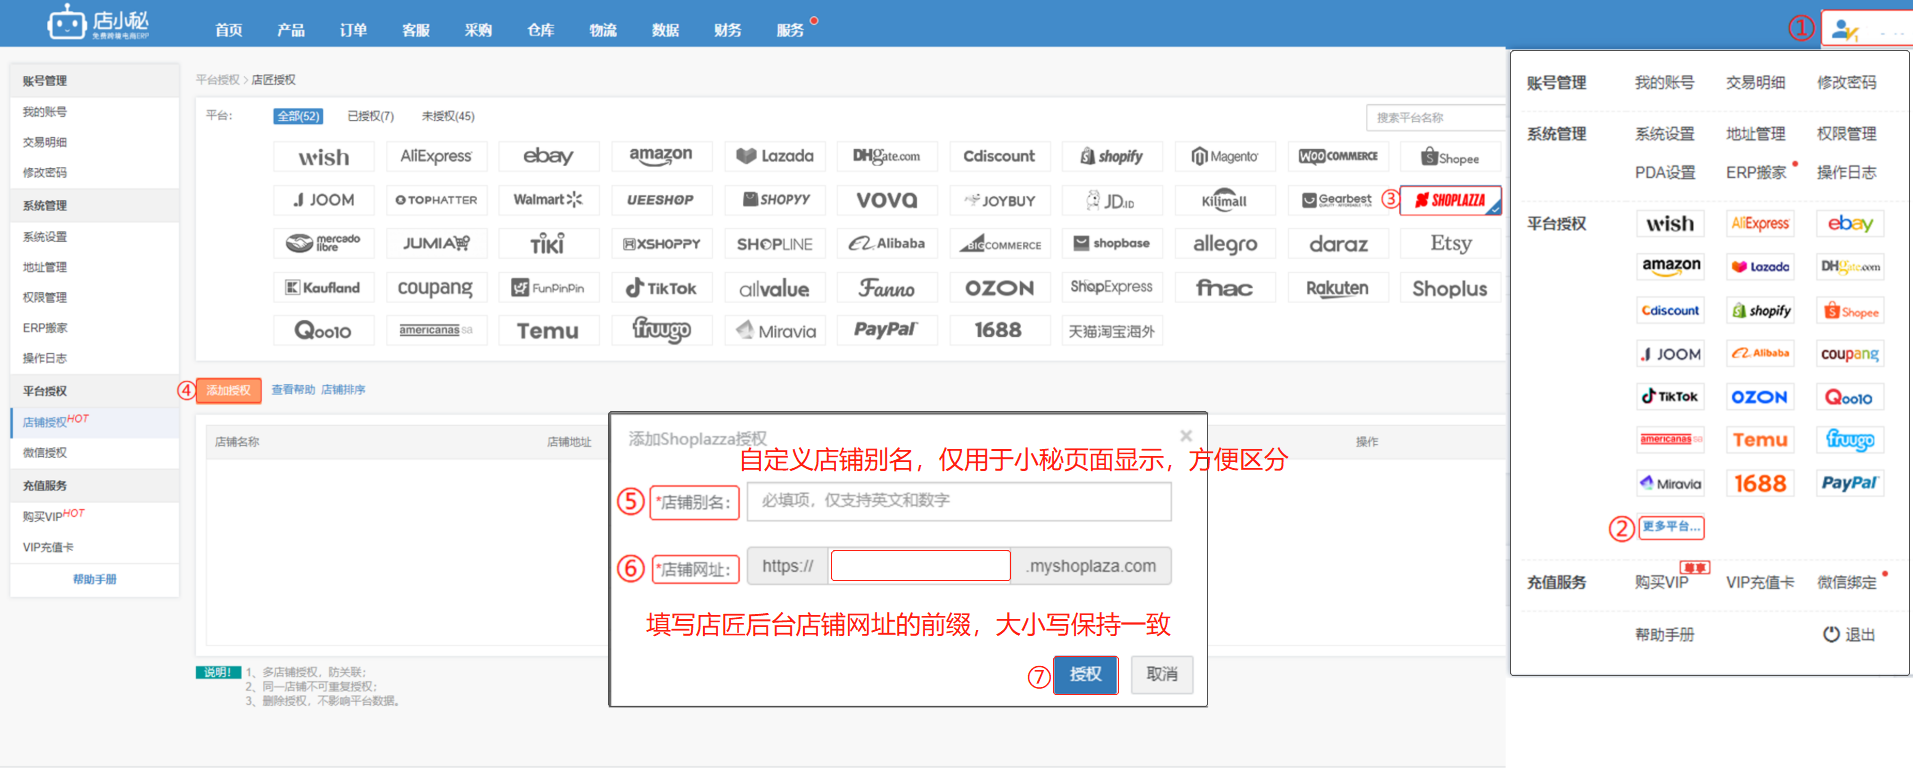Click 更多平台... in the dropdown panel
This screenshot has width=1913, height=769.
[x=1671, y=527]
